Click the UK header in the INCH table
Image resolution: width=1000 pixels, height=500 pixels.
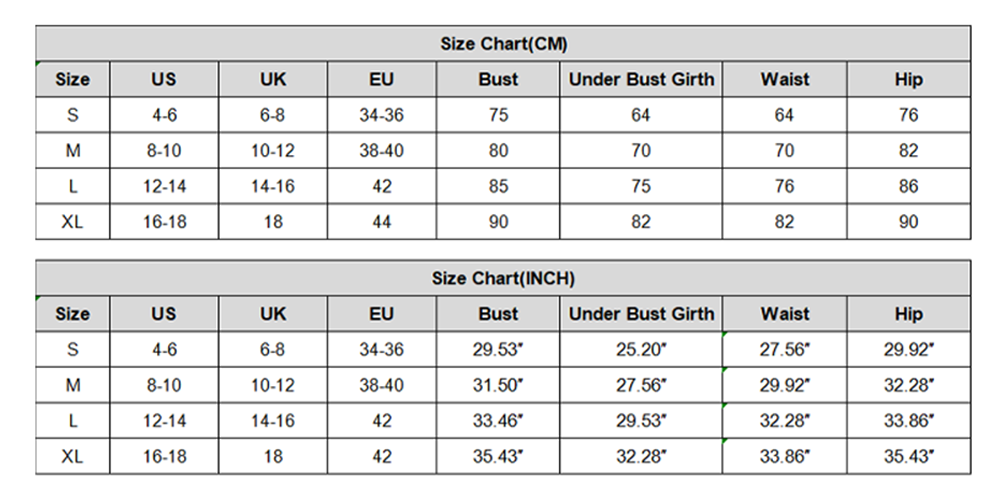click(273, 314)
